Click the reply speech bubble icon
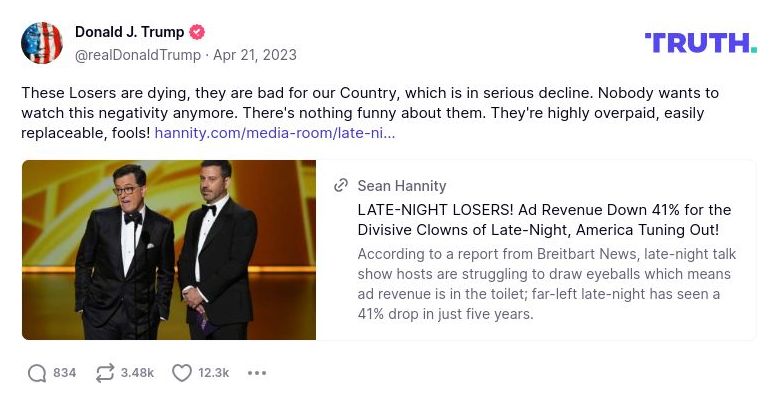This screenshot has width=778, height=403. 37,373
